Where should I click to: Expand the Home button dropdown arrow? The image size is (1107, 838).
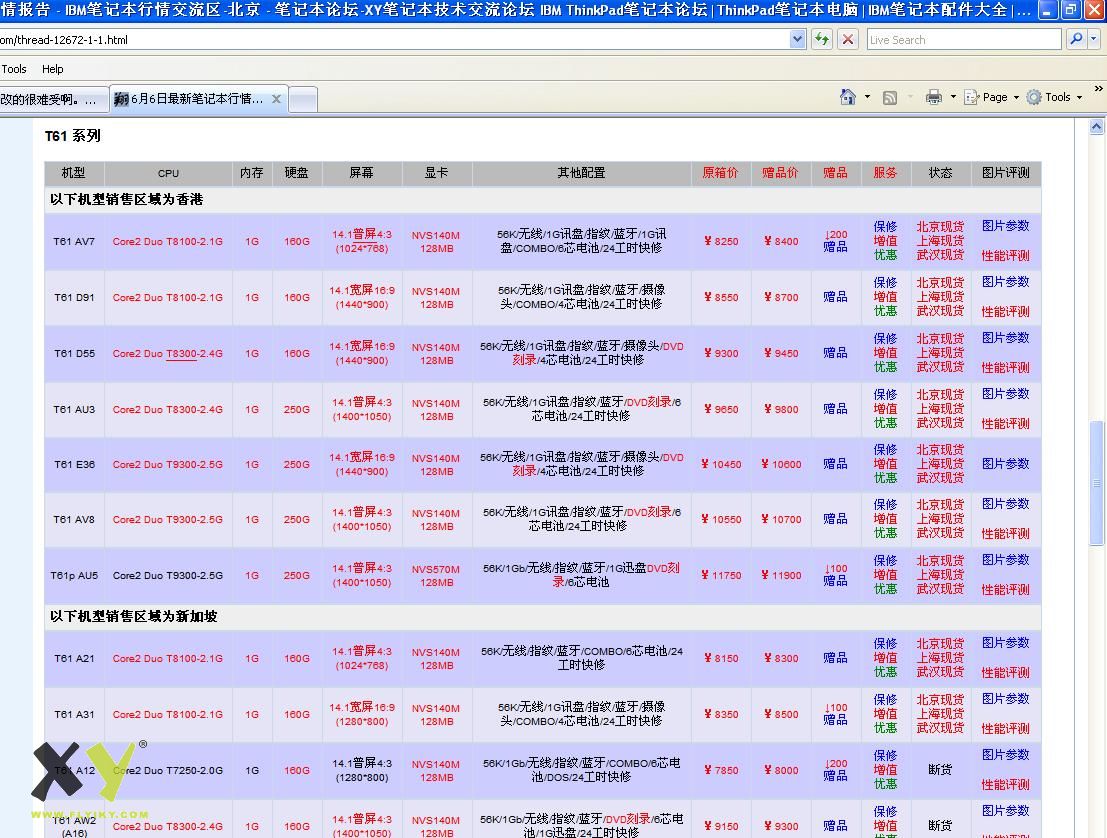(x=867, y=97)
